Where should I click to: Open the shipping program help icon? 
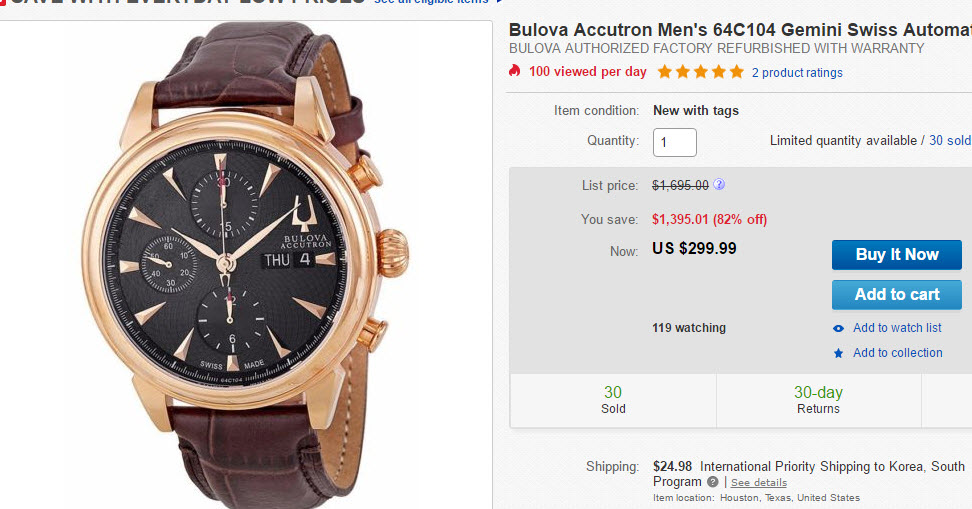(713, 482)
